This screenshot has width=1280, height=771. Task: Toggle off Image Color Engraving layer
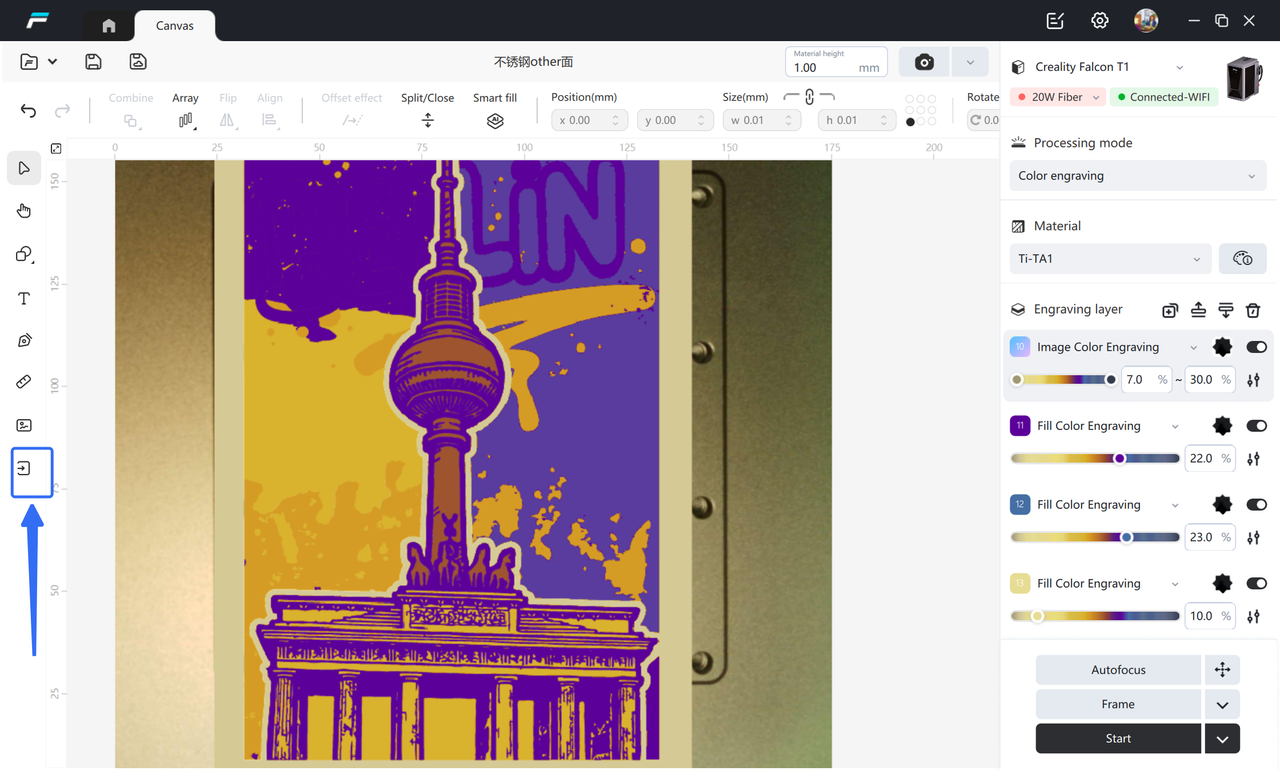tap(1256, 347)
